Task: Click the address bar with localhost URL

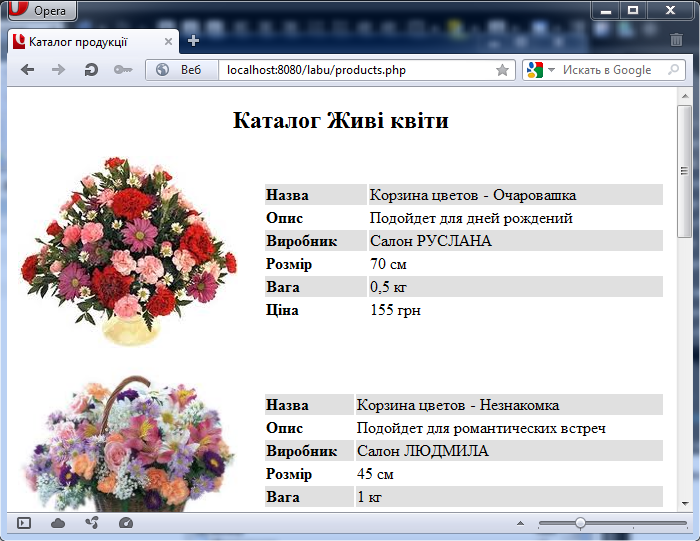Action: [350, 70]
